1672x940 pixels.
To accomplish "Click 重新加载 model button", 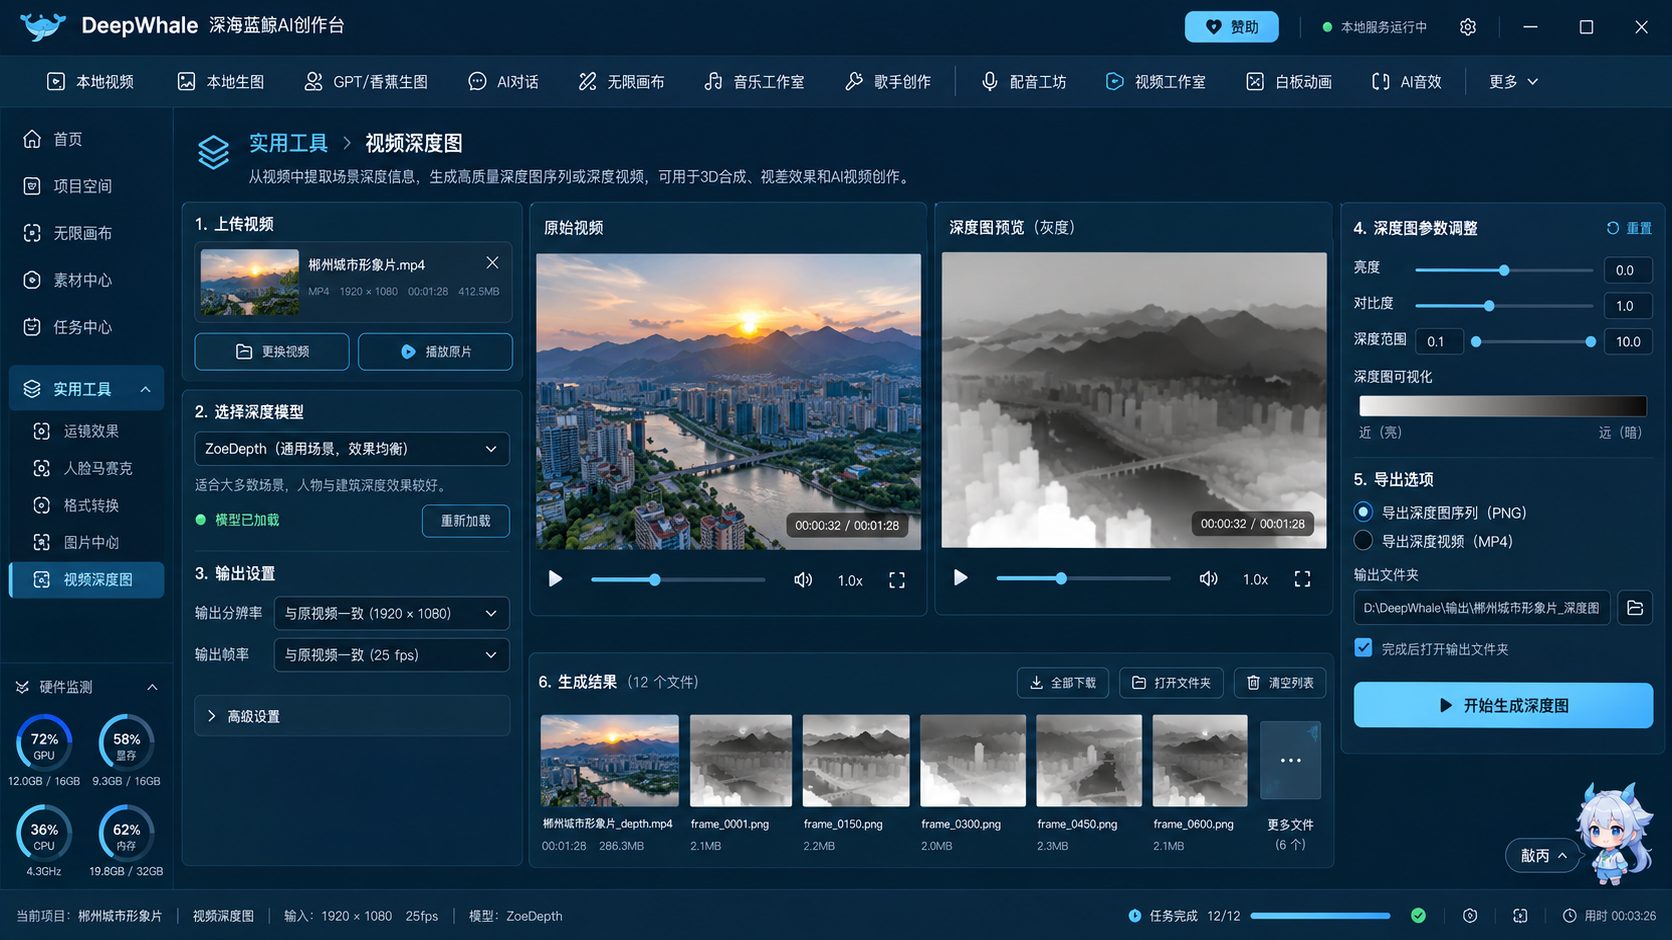I will (x=466, y=521).
